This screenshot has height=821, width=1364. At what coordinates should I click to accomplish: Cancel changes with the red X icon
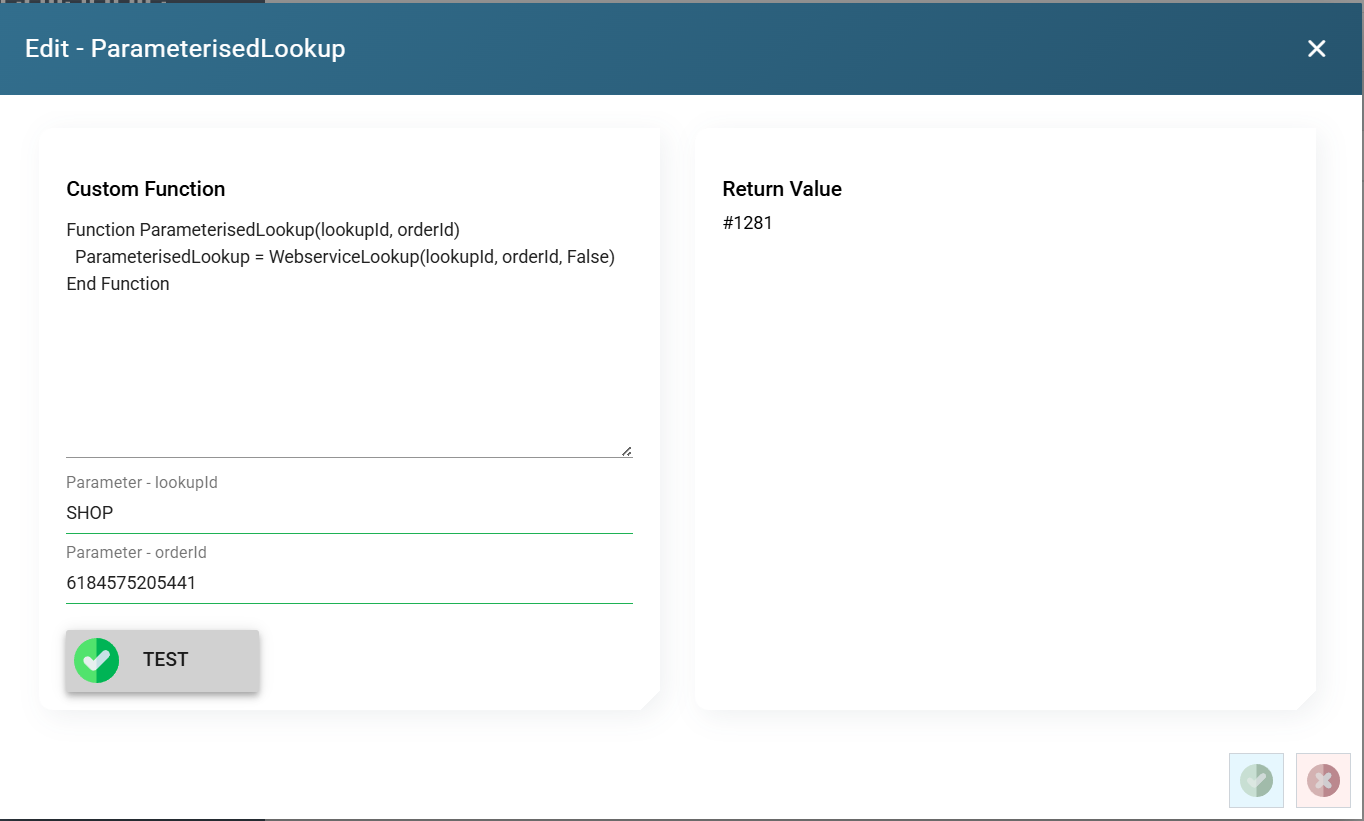coord(1323,780)
